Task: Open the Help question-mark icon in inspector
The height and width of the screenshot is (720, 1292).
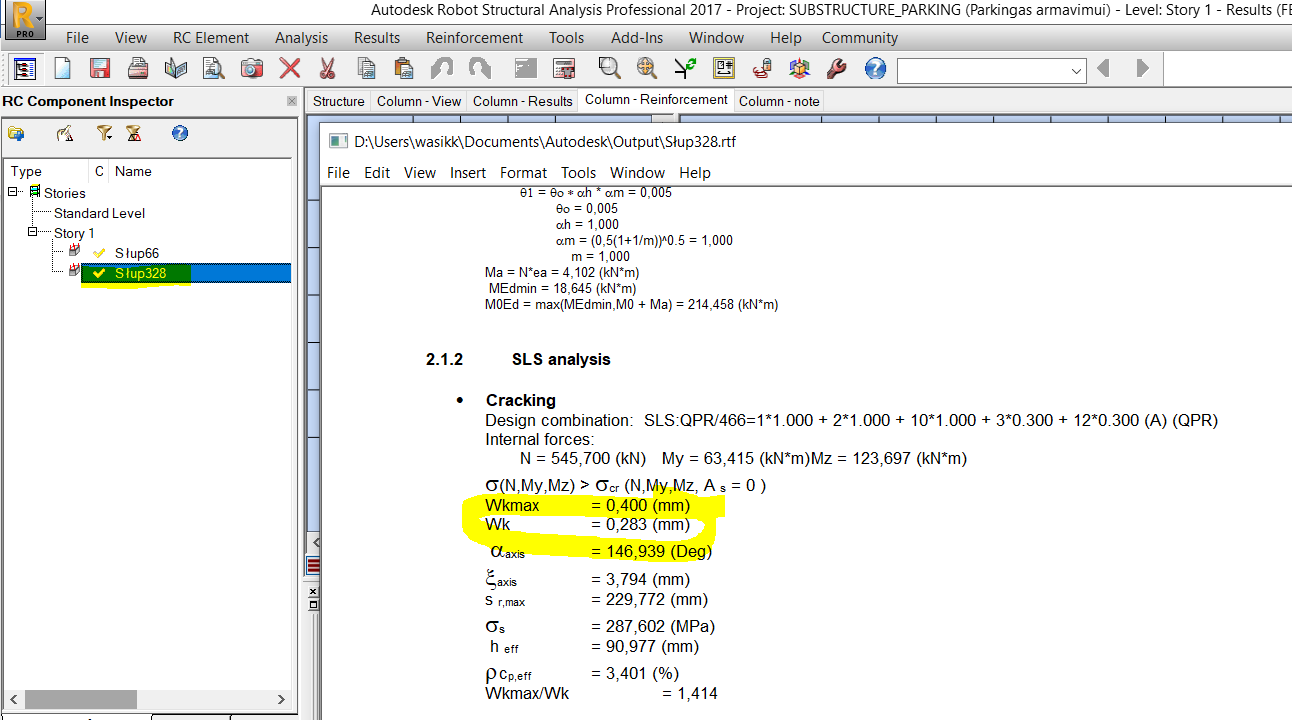Action: [x=179, y=133]
